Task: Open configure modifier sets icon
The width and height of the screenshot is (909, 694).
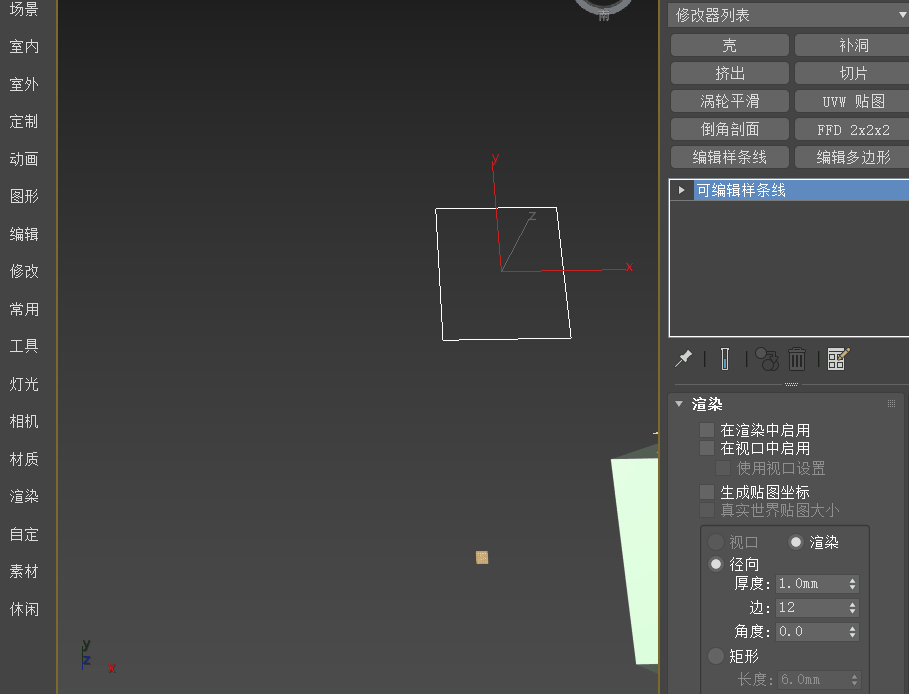Action: tap(838, 359)
